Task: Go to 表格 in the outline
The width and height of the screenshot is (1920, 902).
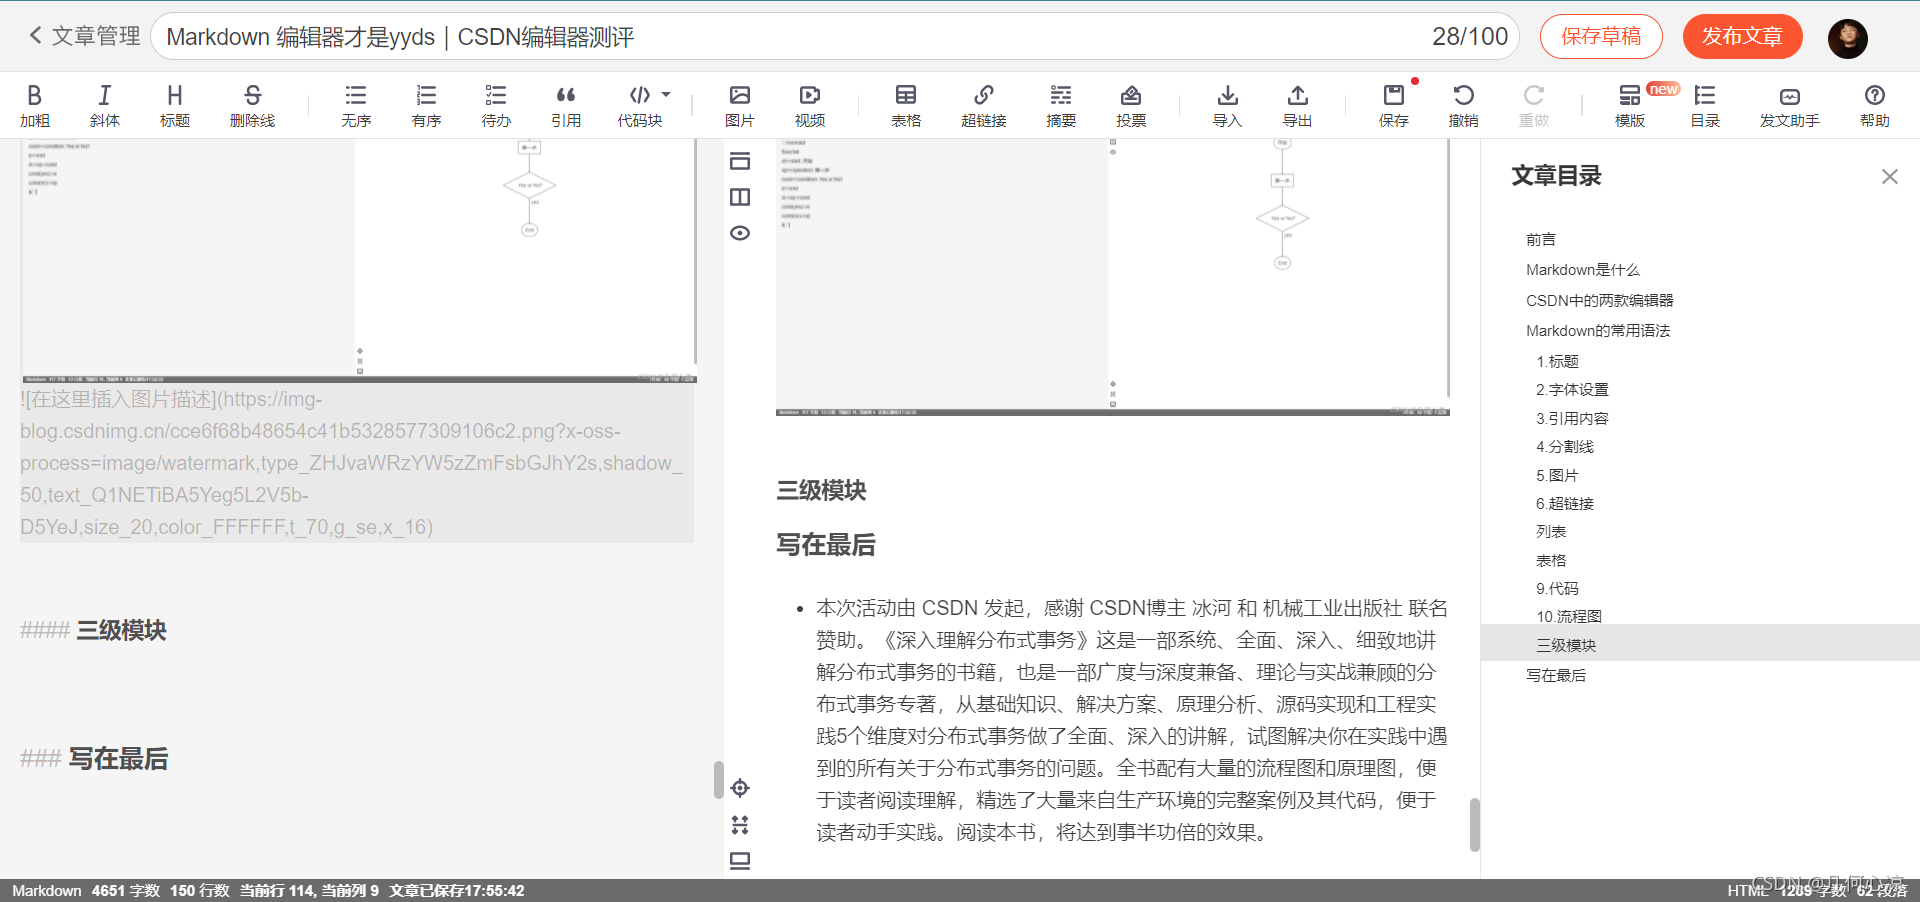Action: (x=1552, y=561)
